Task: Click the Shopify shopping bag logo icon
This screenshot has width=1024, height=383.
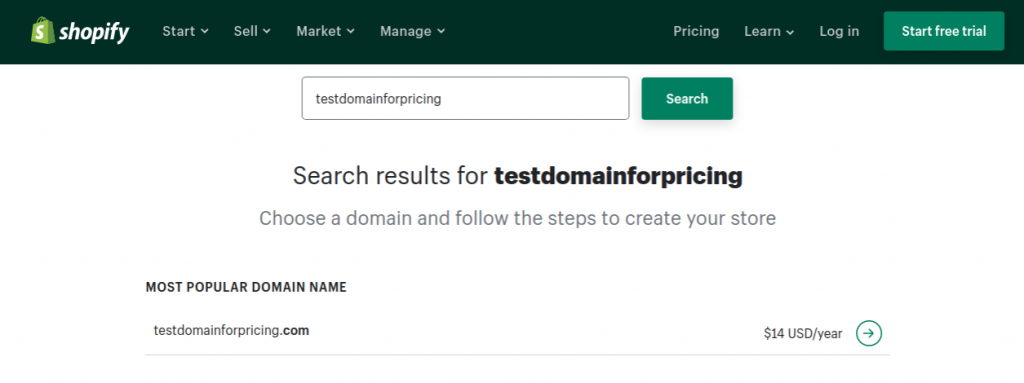Action: tap(42, 31)
